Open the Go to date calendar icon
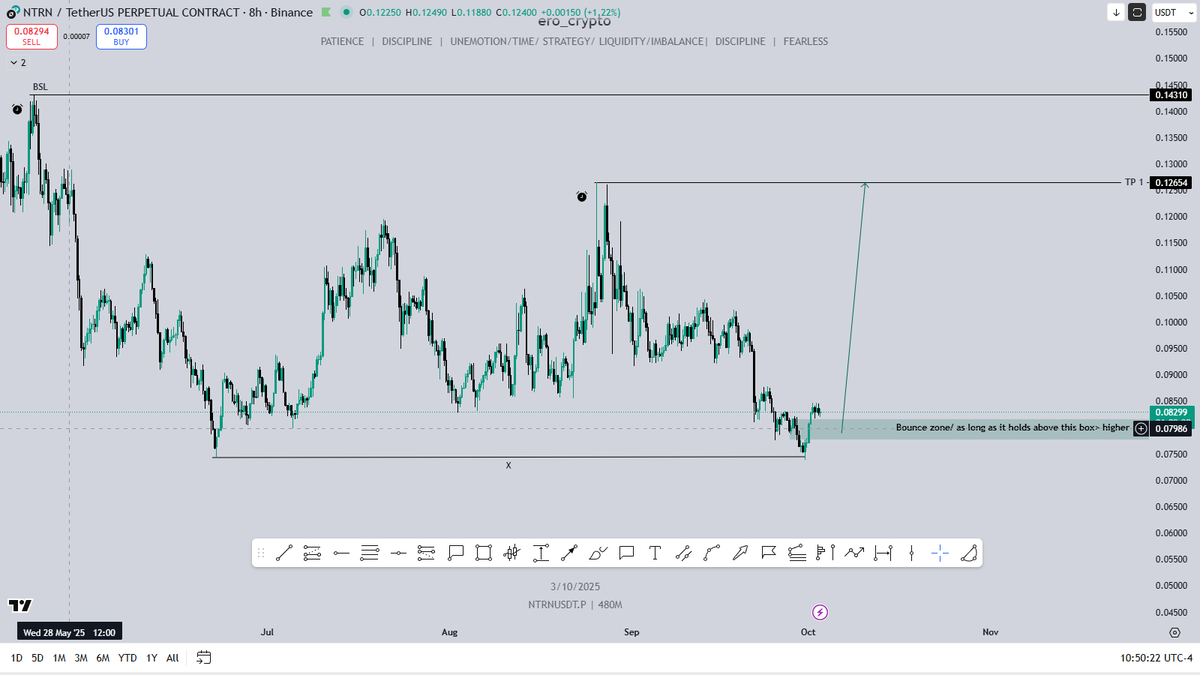Image resolution: width=1200 pixels, height=675 pixels. (204, 657)
